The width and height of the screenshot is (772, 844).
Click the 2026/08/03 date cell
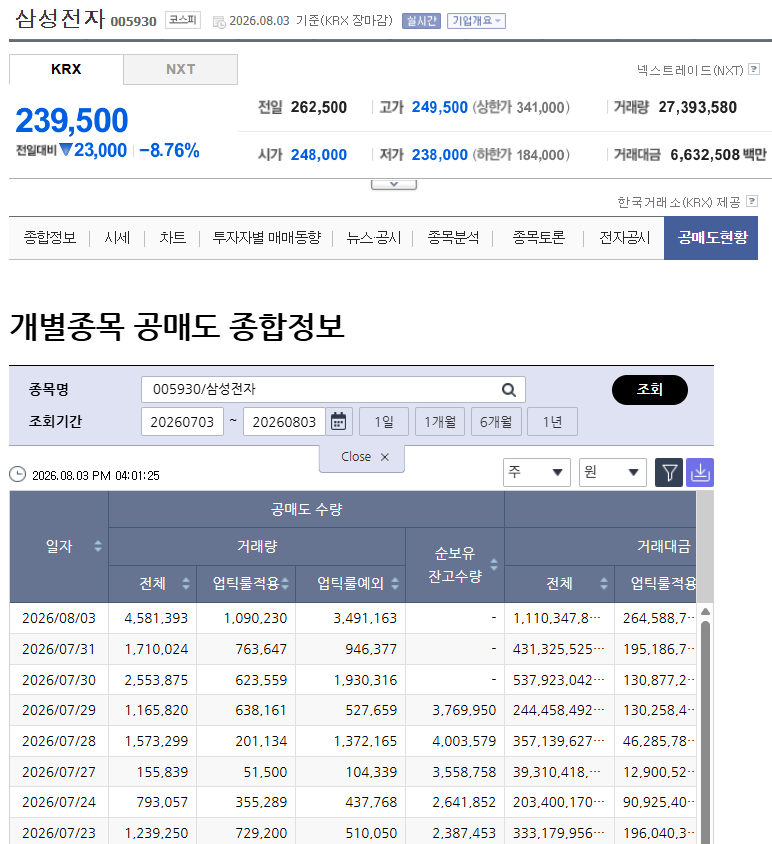coord(59,618)
